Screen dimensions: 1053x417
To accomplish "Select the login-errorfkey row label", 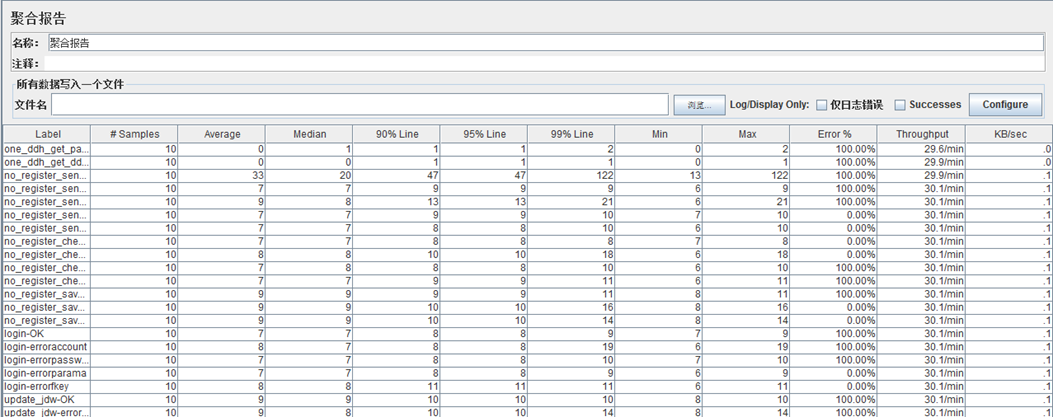I will pyautogui.click(x=47, y=387).
